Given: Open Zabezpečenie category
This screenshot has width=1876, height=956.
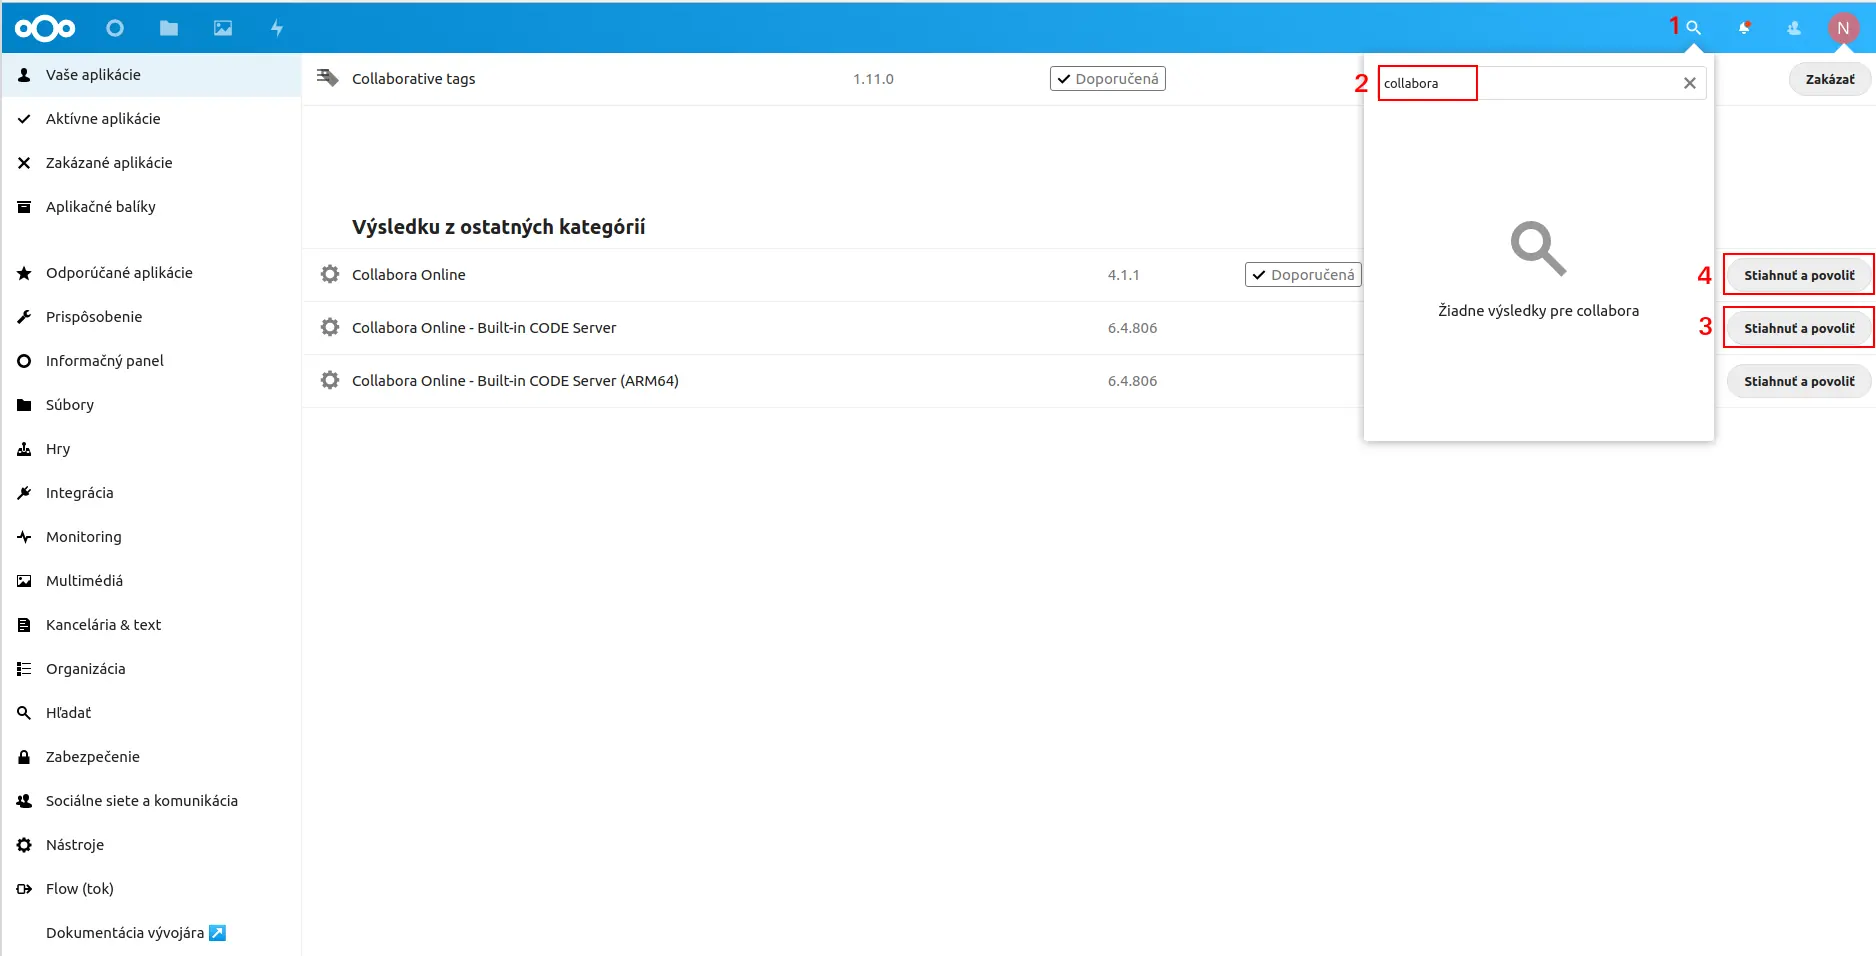Looking at the screenshot, I should pyautogui.click(x=151, y=757).
